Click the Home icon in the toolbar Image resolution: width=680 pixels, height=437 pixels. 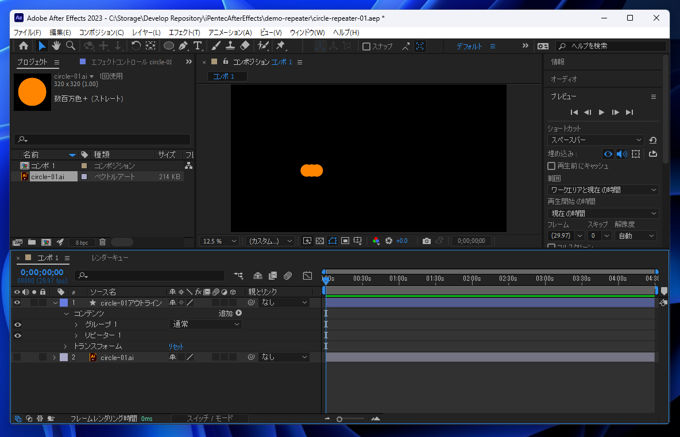(x=24, y=46)
